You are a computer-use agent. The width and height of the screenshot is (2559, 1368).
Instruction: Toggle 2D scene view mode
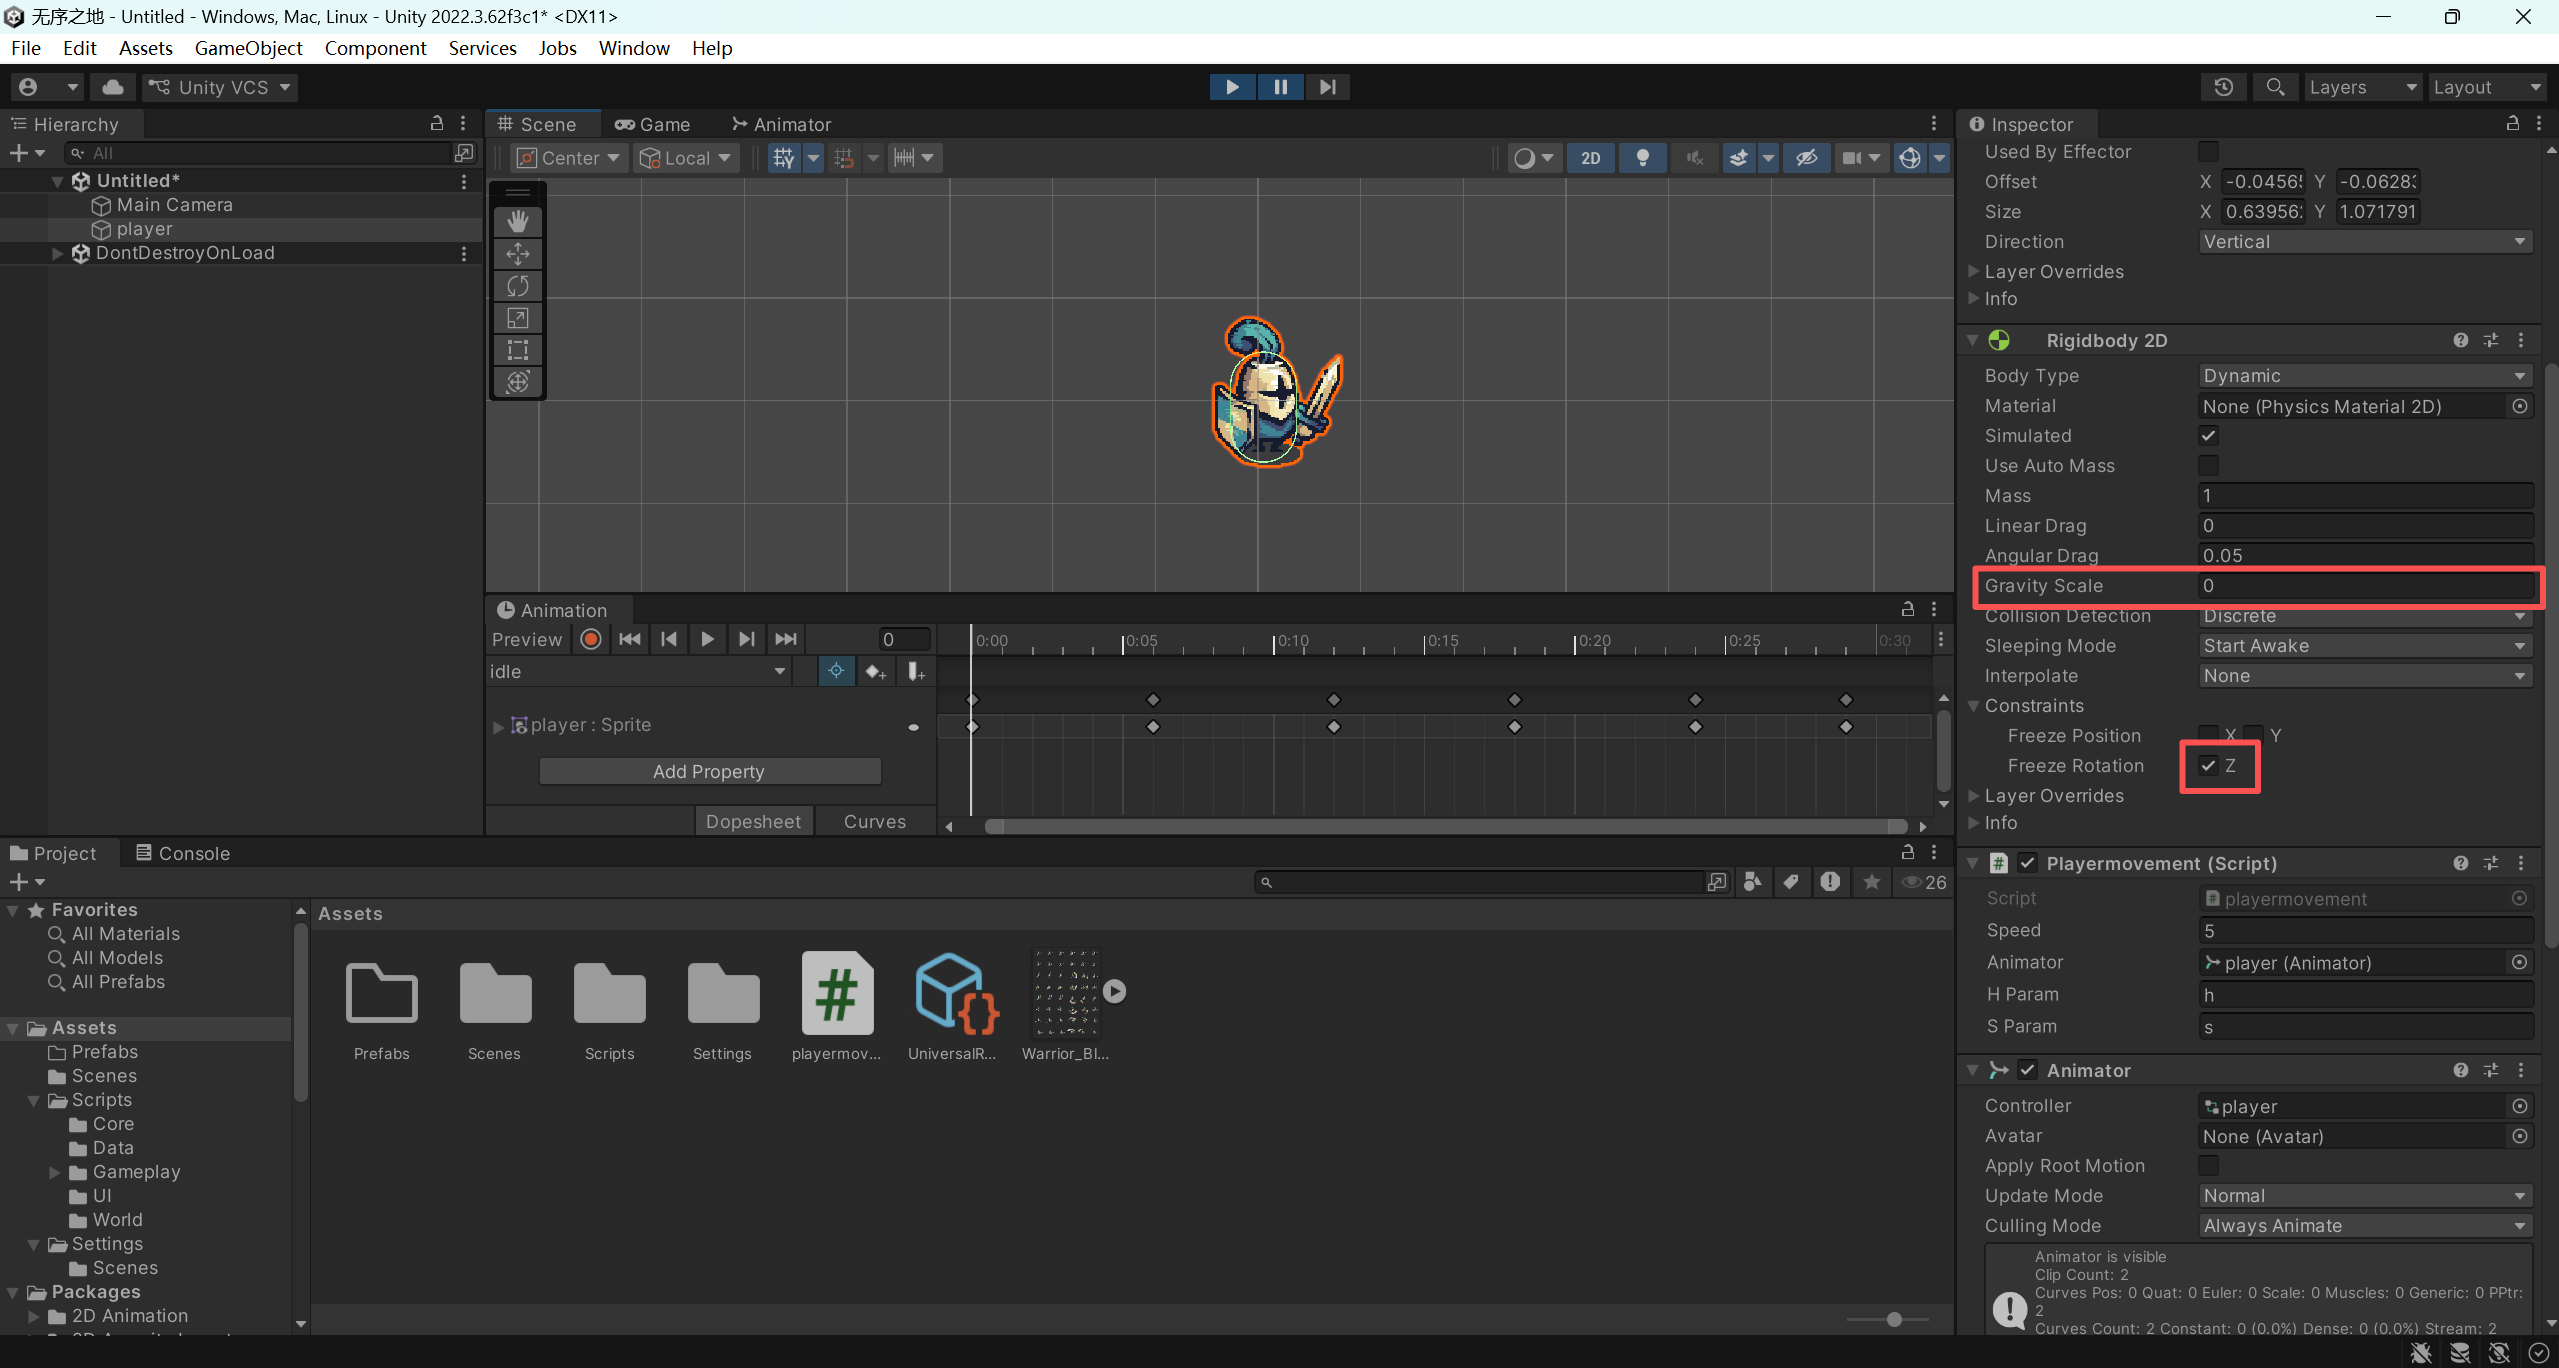click(x=1590, y=158)
